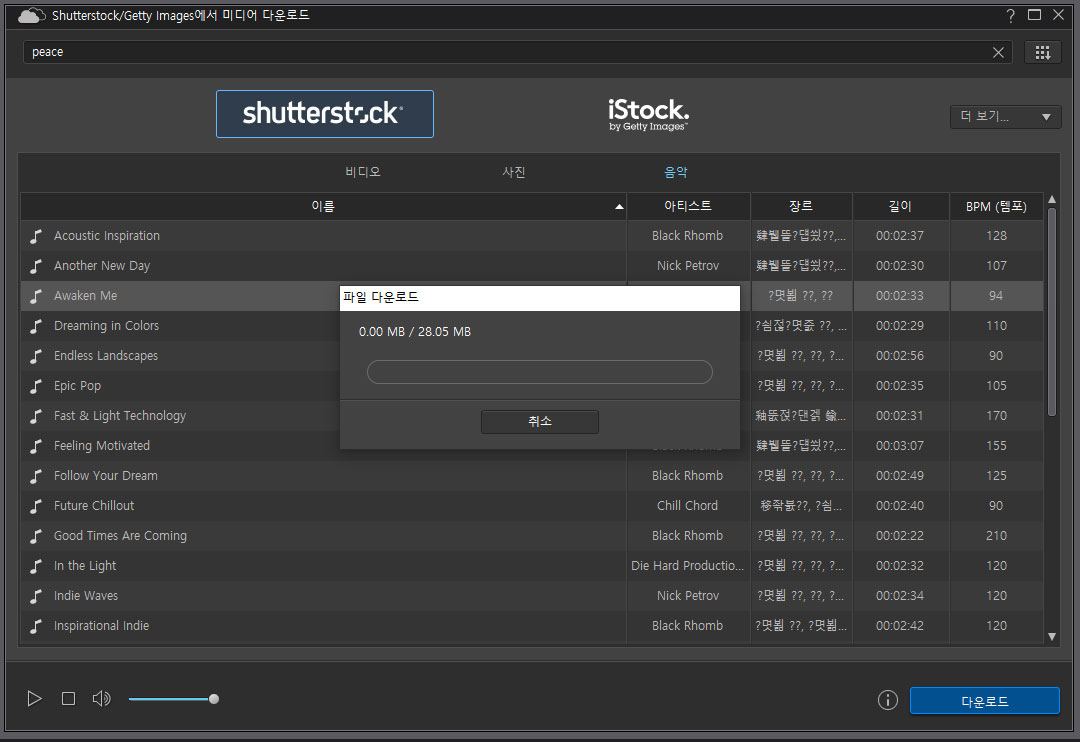This screenshot has height=742, width=1080.
Task: Click the music note icon for In the Light
Action: coord(37,566)
